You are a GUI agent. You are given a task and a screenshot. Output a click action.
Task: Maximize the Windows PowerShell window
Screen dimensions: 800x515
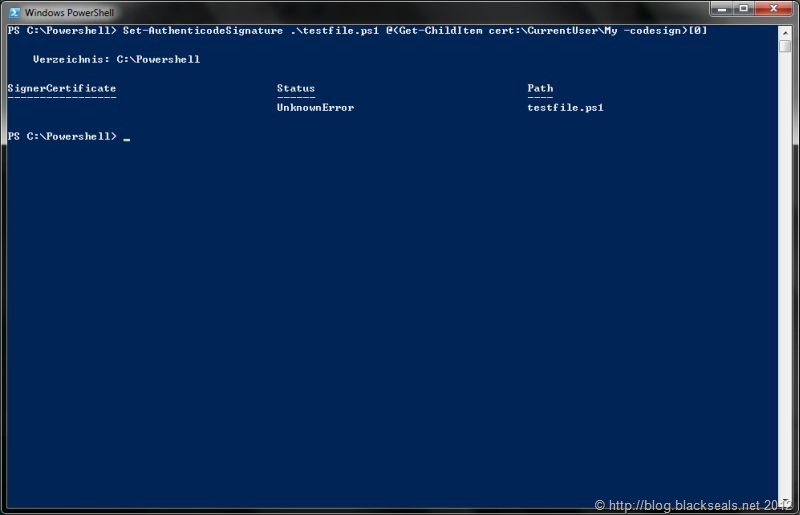[x=746, y=9]
